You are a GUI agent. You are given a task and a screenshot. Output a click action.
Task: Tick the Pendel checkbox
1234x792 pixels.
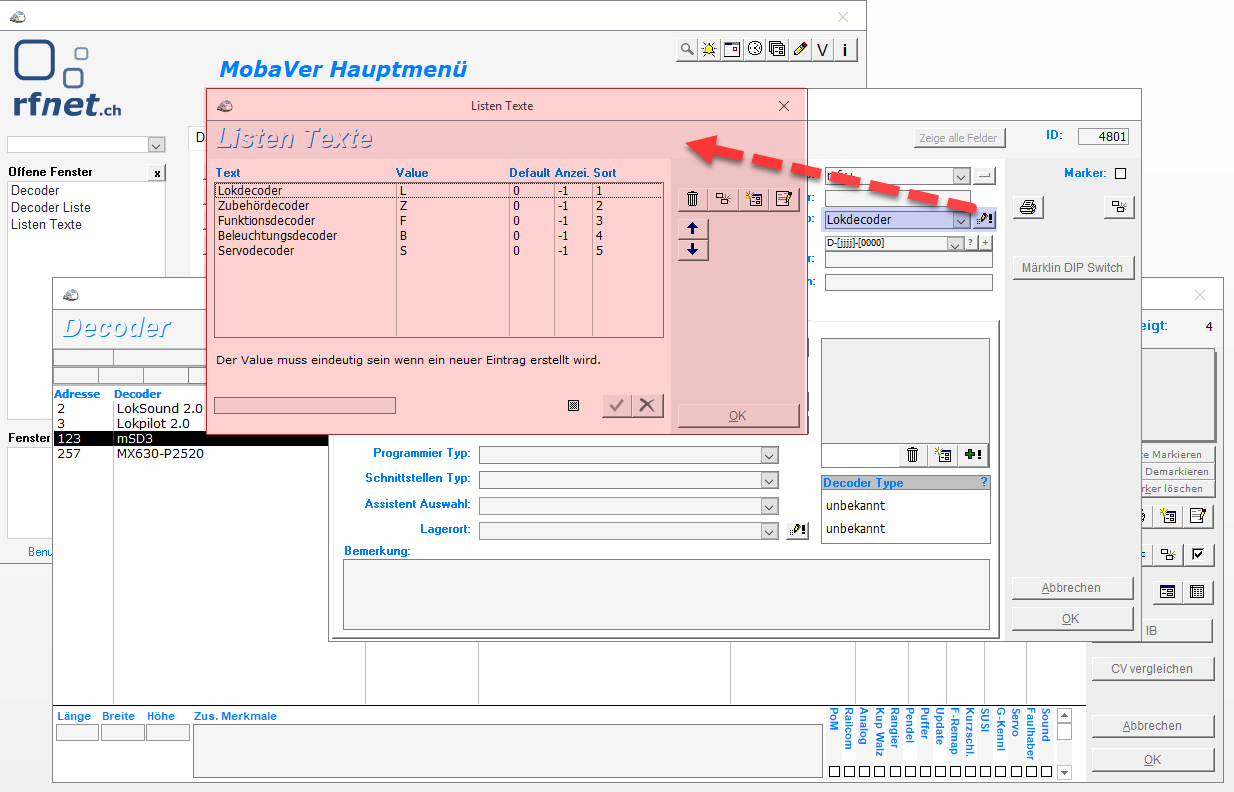(x=910, y=772)
